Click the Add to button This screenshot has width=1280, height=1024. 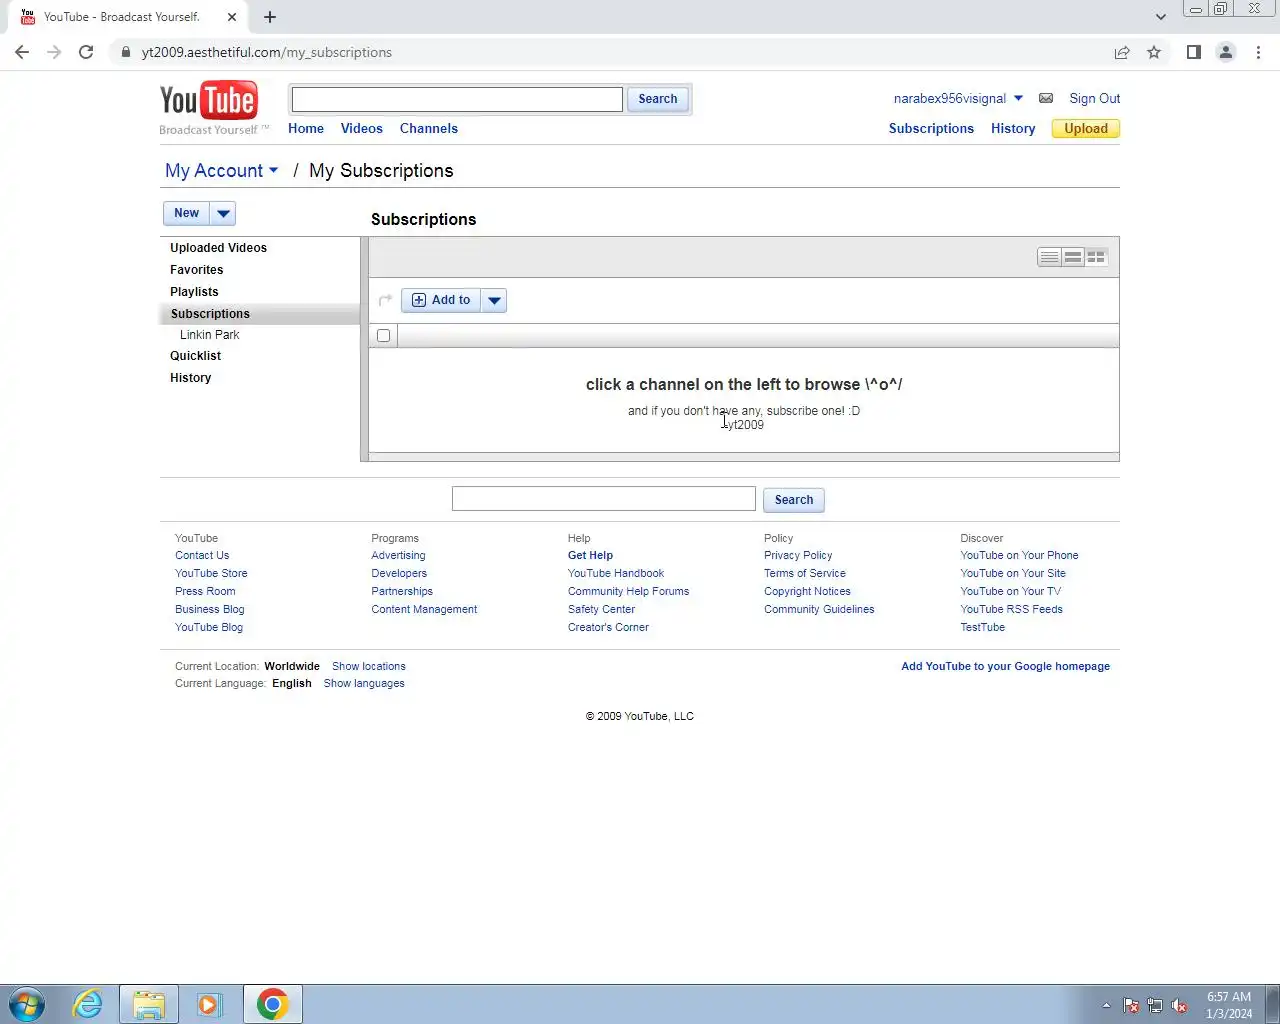[441, 300]
